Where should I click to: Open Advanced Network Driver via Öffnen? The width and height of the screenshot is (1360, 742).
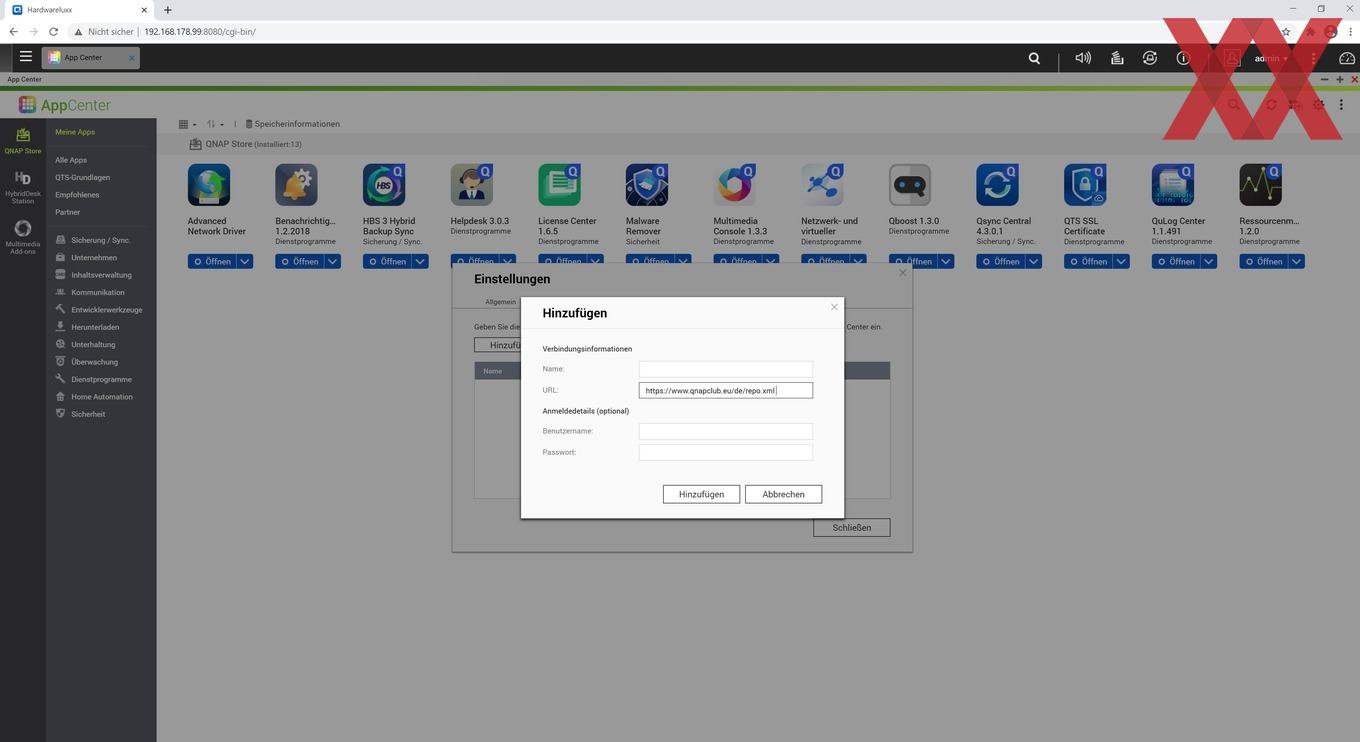click(212, 261)
